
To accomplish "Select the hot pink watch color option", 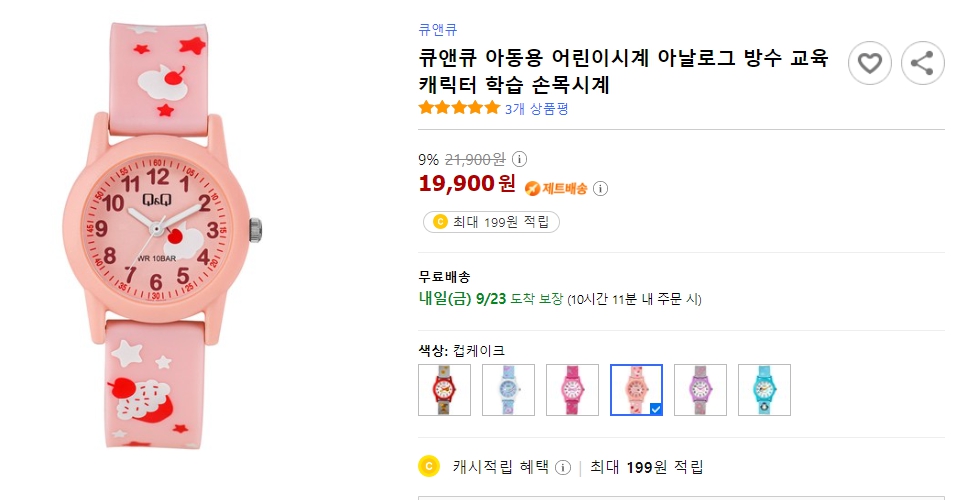I will click(x=572, y=390).
